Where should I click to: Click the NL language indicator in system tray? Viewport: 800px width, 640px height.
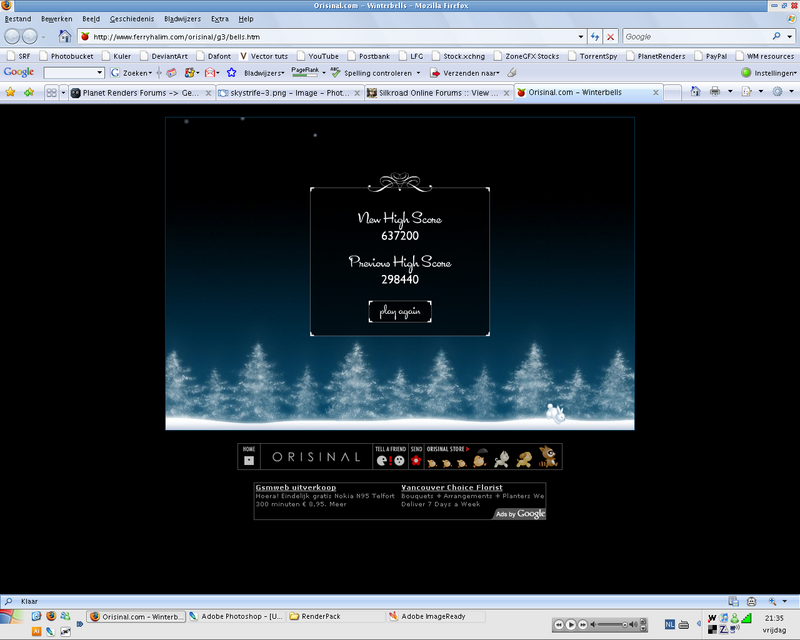click(x=670, y=624)
